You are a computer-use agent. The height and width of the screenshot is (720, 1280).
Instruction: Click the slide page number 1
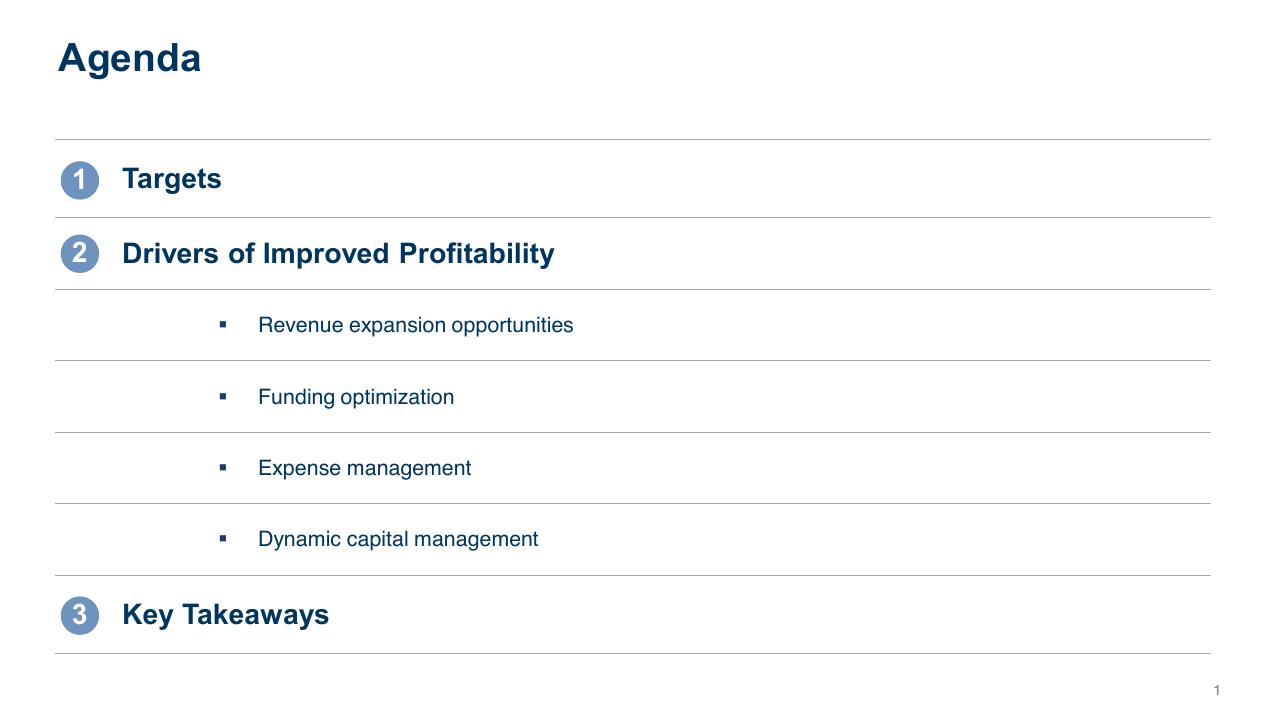[1217, 691]
